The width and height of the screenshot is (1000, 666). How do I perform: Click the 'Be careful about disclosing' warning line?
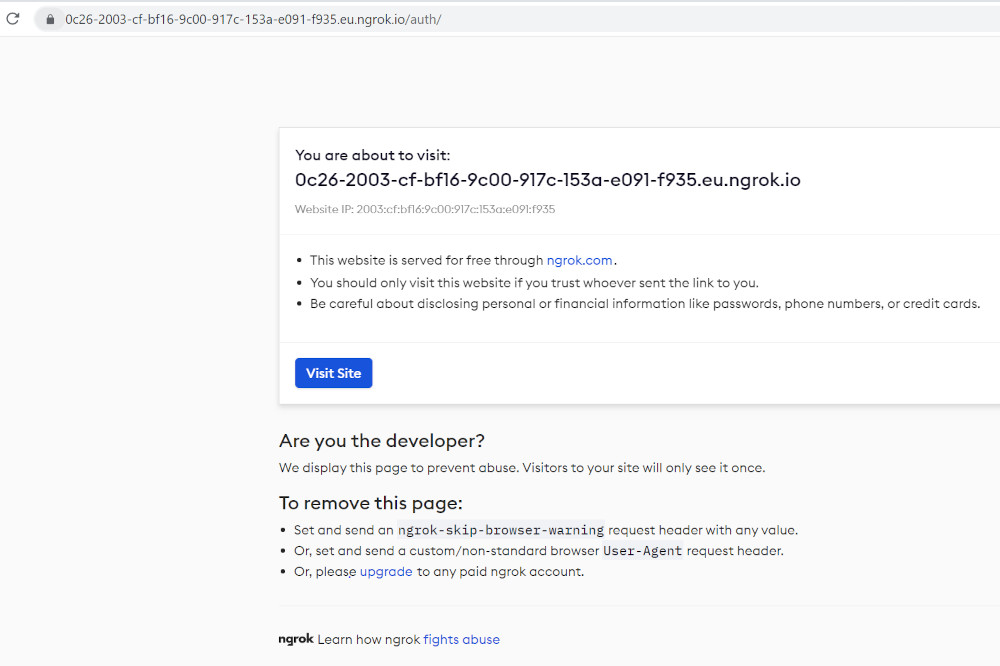645,304
